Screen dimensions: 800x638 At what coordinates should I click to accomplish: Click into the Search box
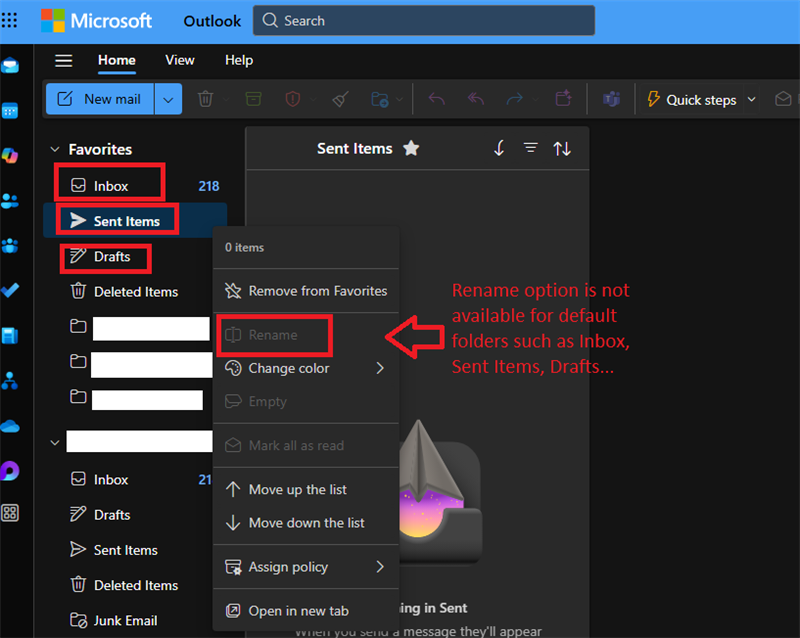tap(424, 20)
